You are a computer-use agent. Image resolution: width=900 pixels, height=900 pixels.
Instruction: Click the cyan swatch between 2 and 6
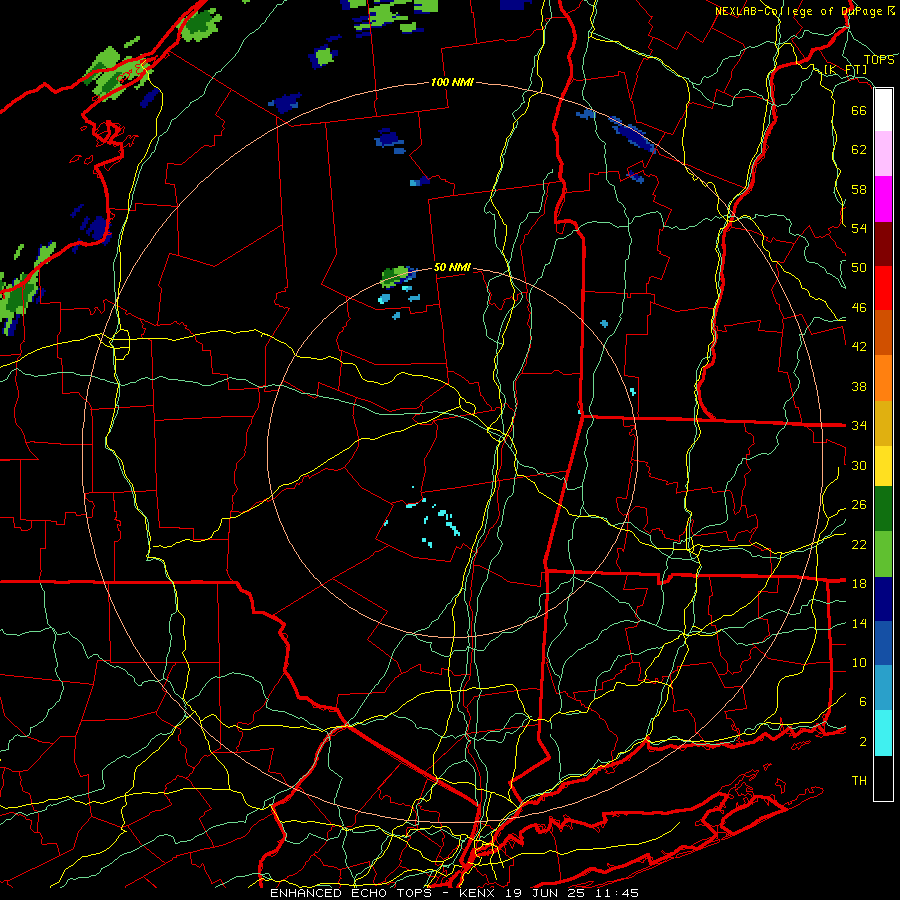pyautogui.click(x=883, y=733)
